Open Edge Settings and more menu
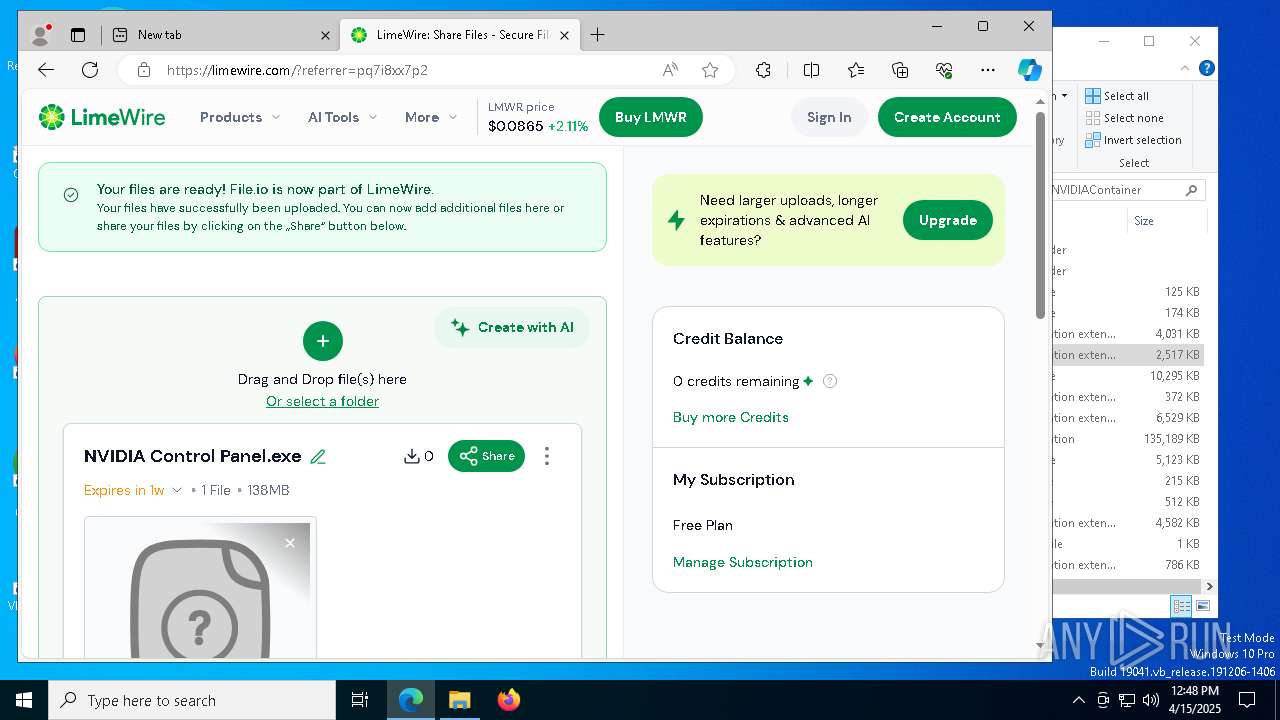 click(988, 70)
